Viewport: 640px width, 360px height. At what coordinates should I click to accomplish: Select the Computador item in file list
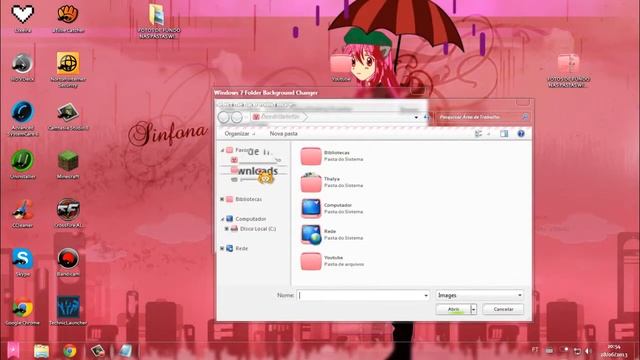[332, 209]
